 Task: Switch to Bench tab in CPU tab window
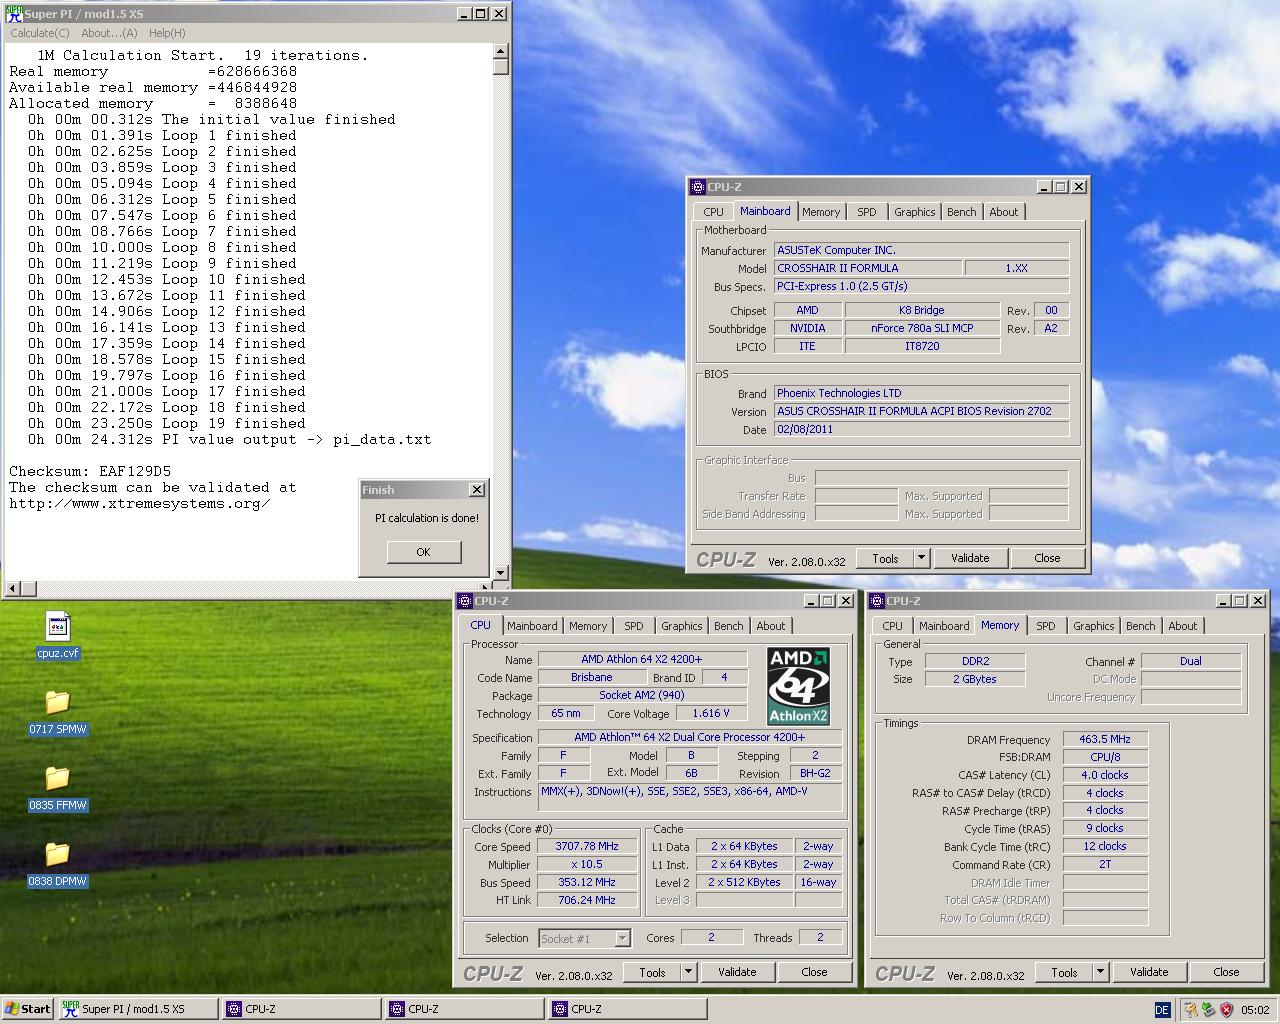pyautogui.click(x=728, y=626)
